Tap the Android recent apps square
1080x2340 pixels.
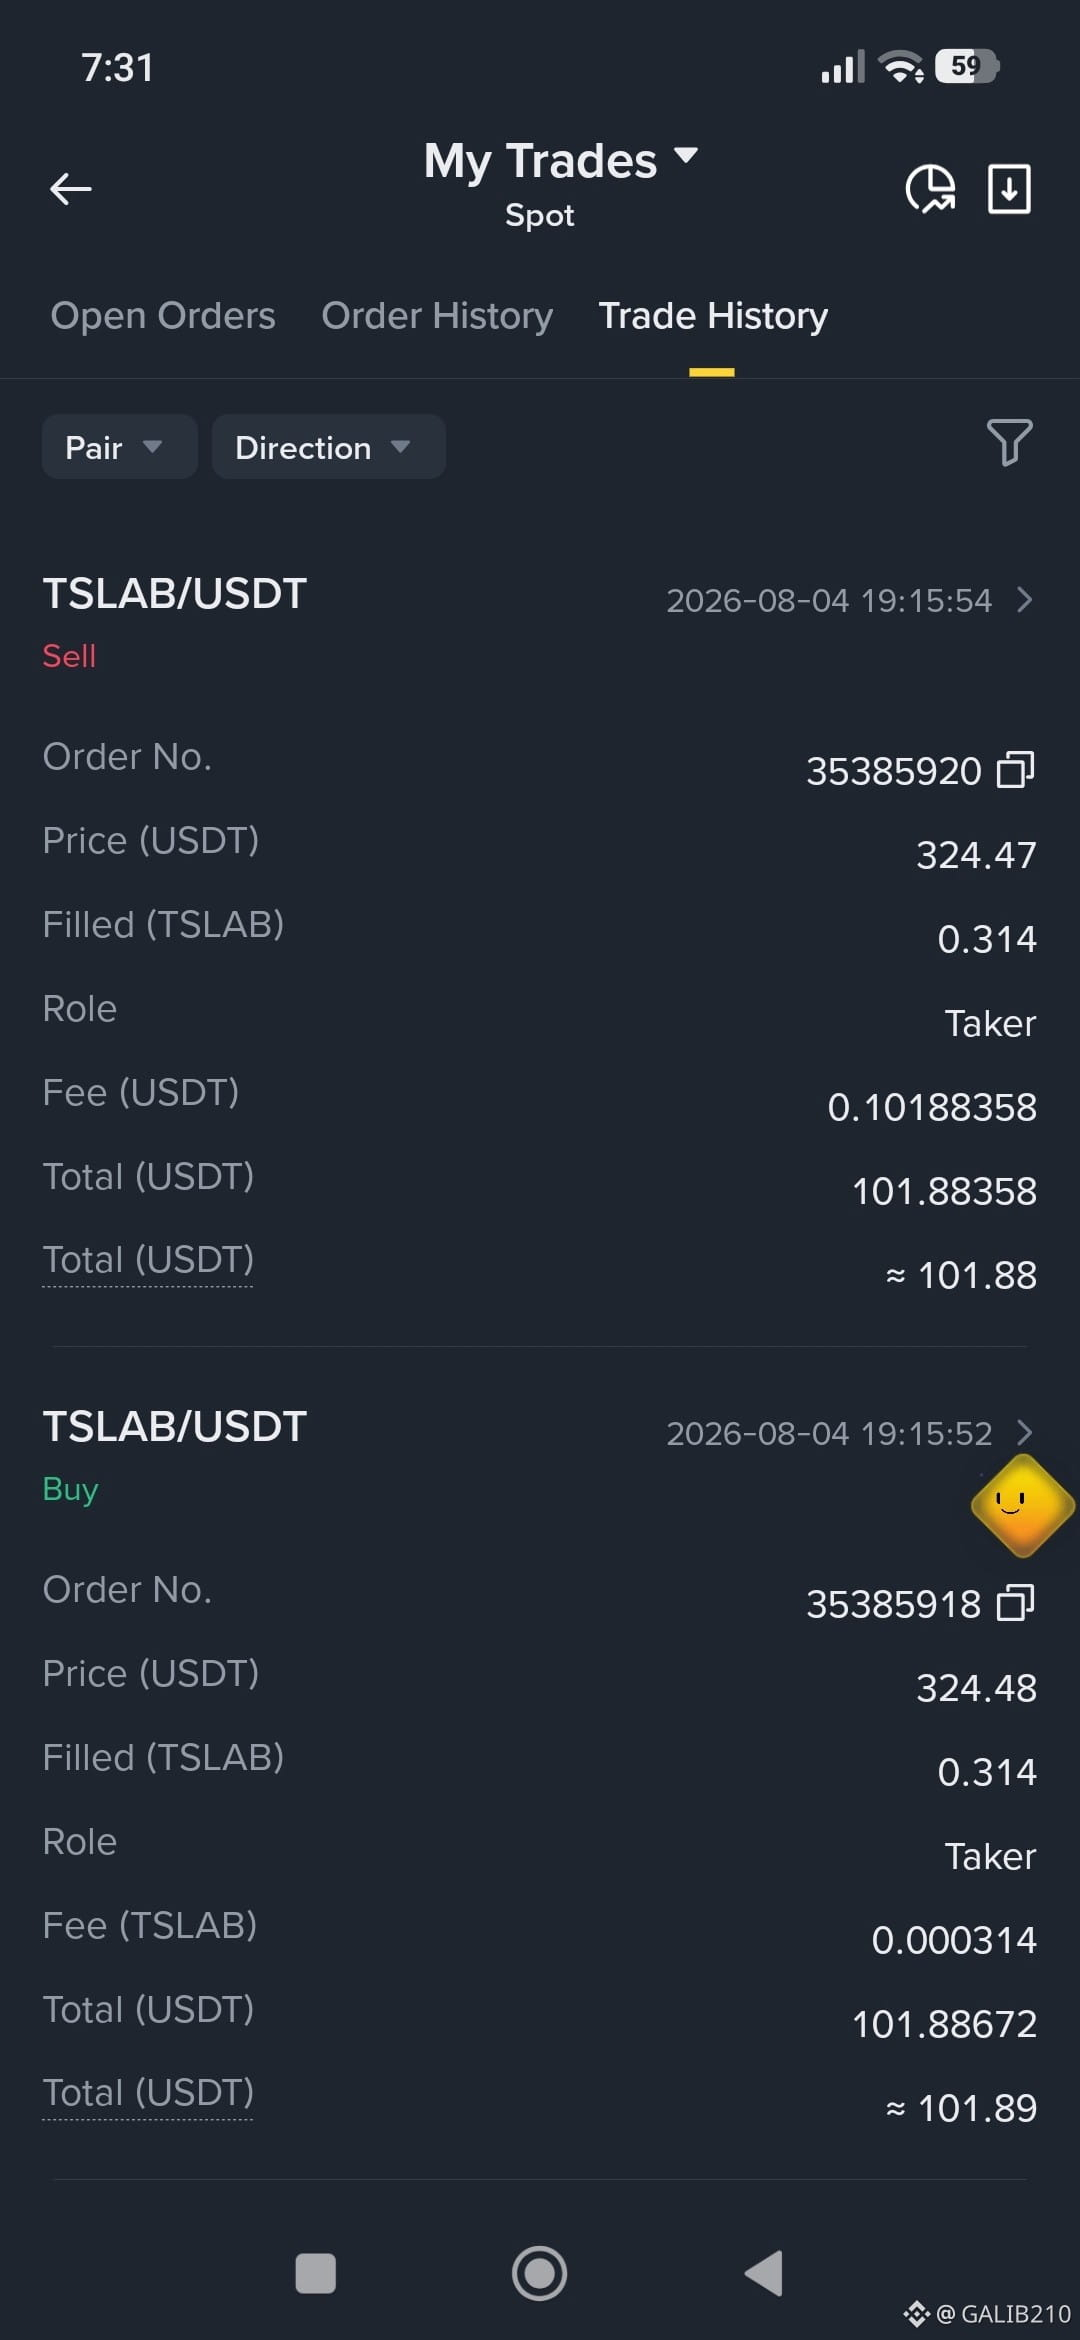[x=316, y=2273]
